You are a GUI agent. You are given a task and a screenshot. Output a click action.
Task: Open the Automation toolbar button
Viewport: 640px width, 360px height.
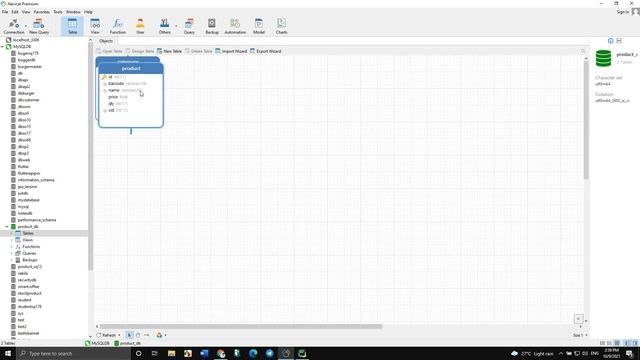[235, 26]
